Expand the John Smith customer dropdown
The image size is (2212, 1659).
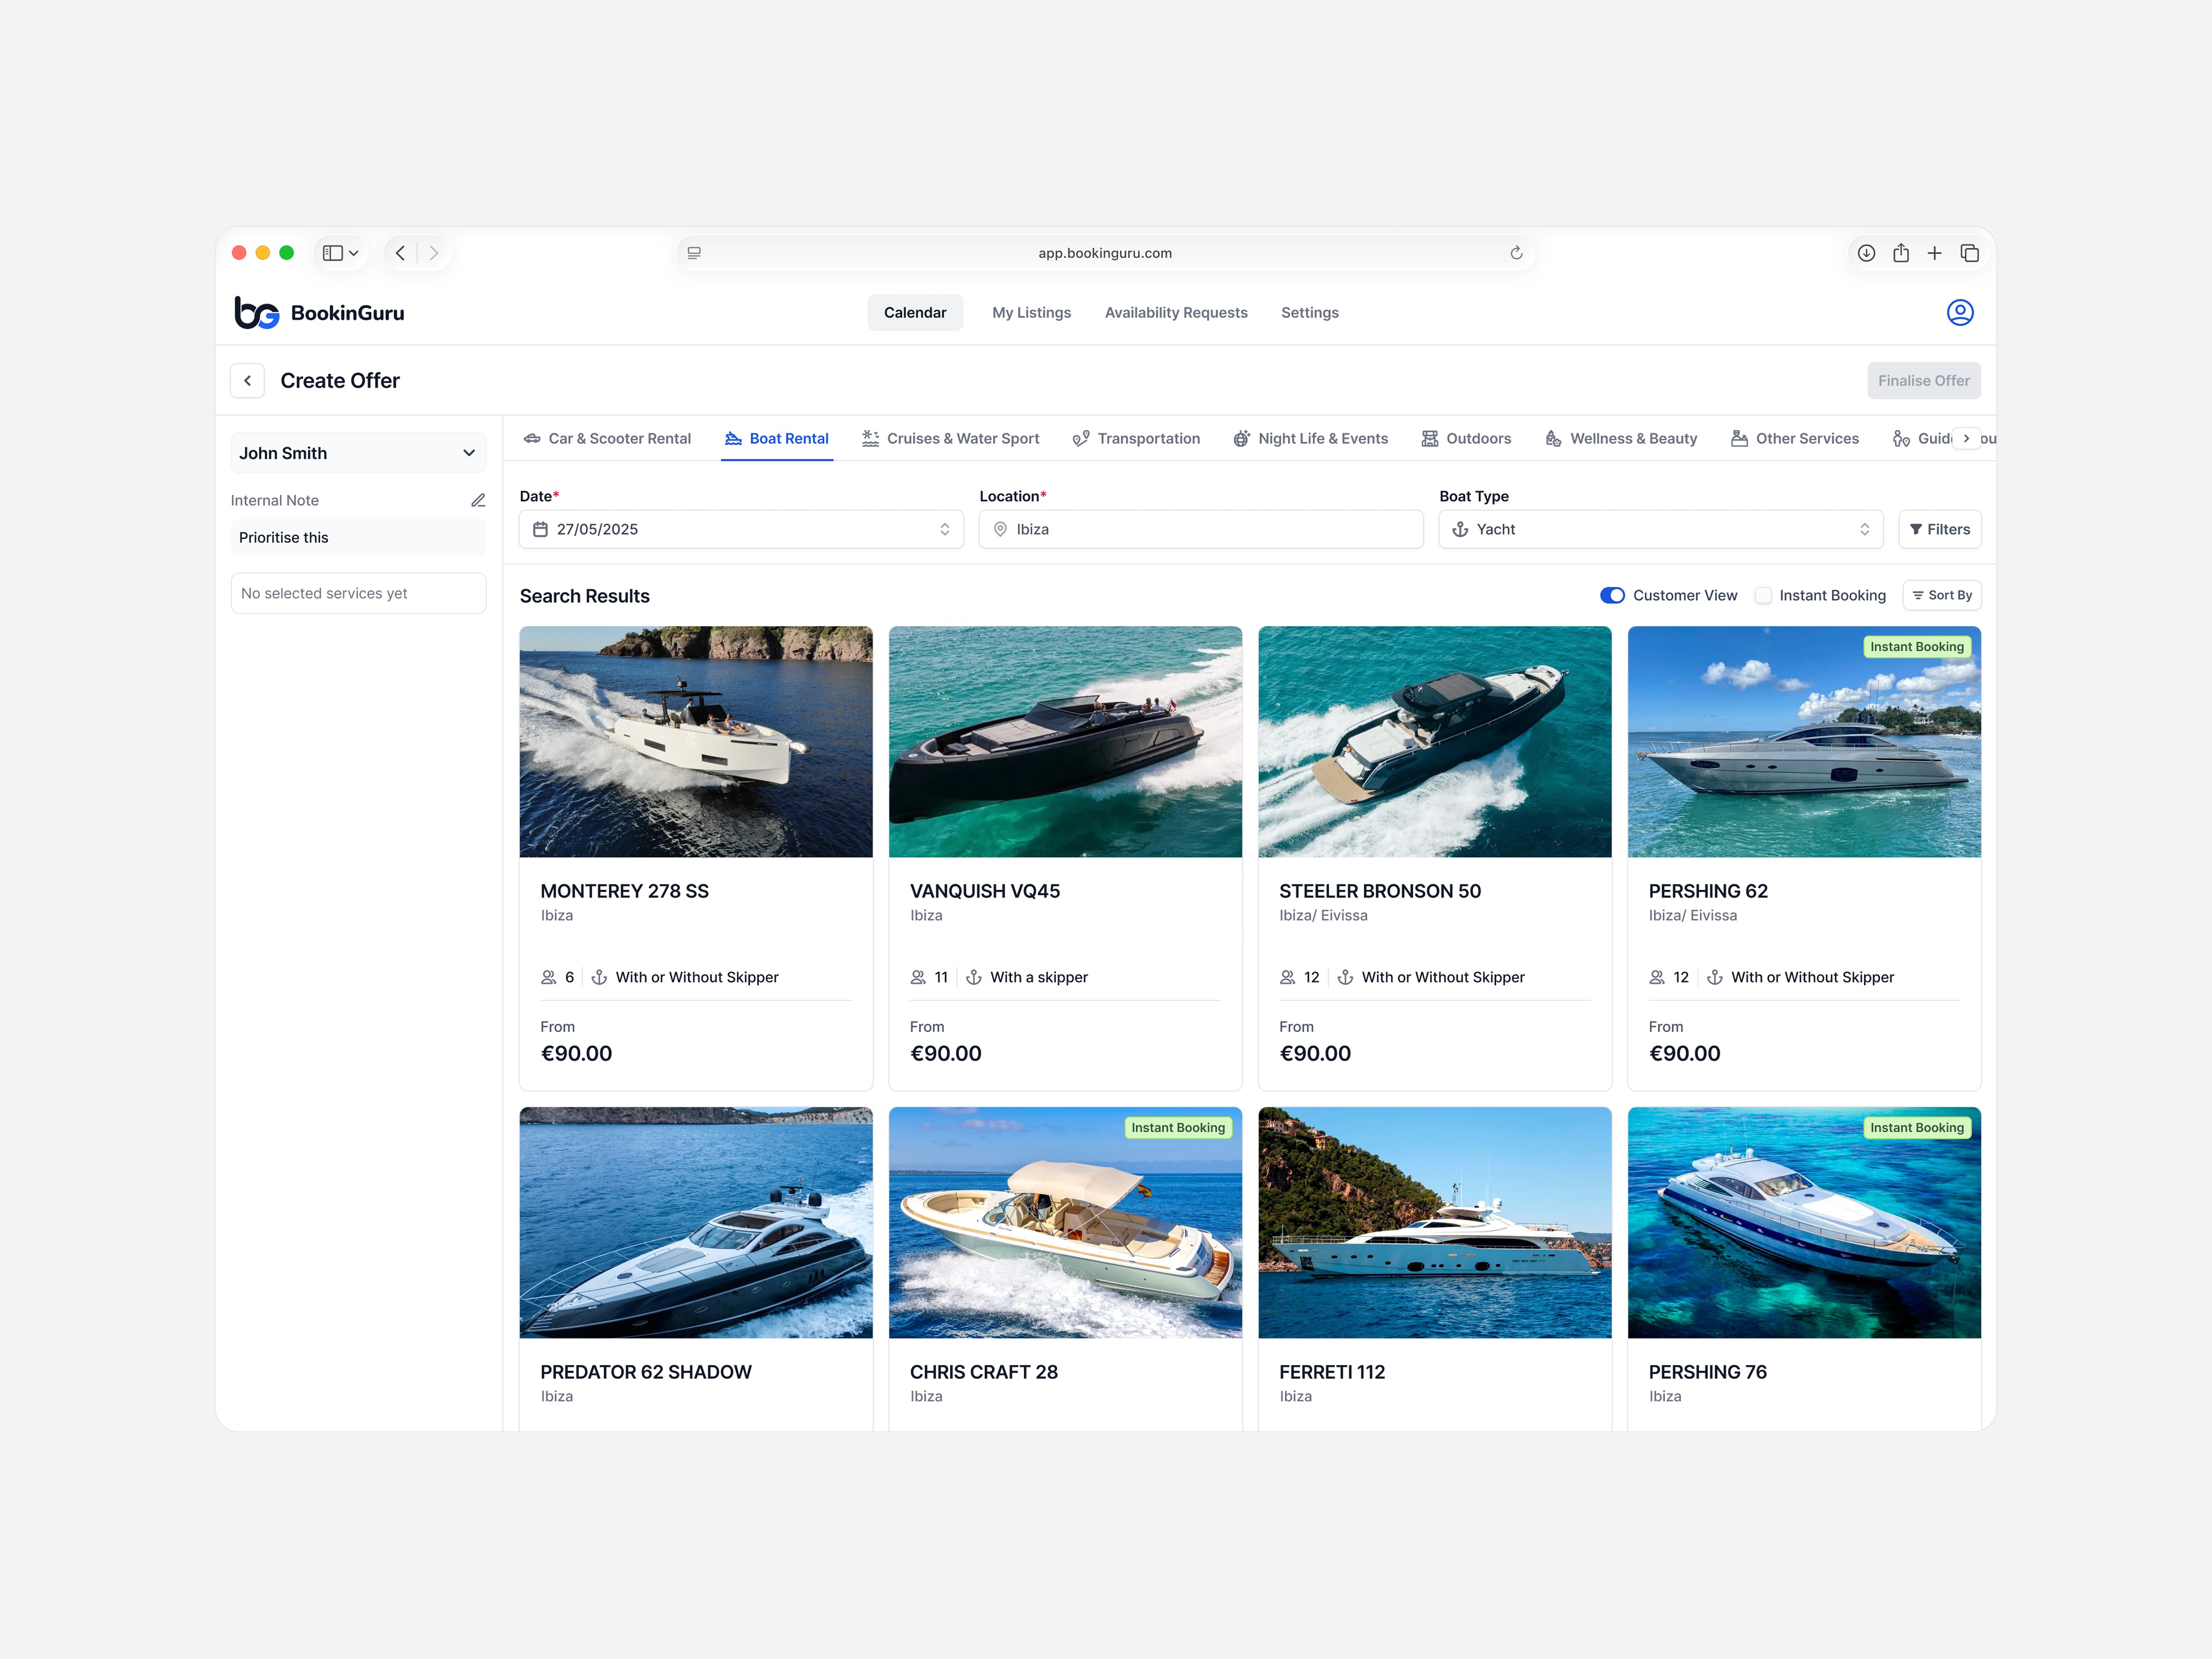[358, 453]
